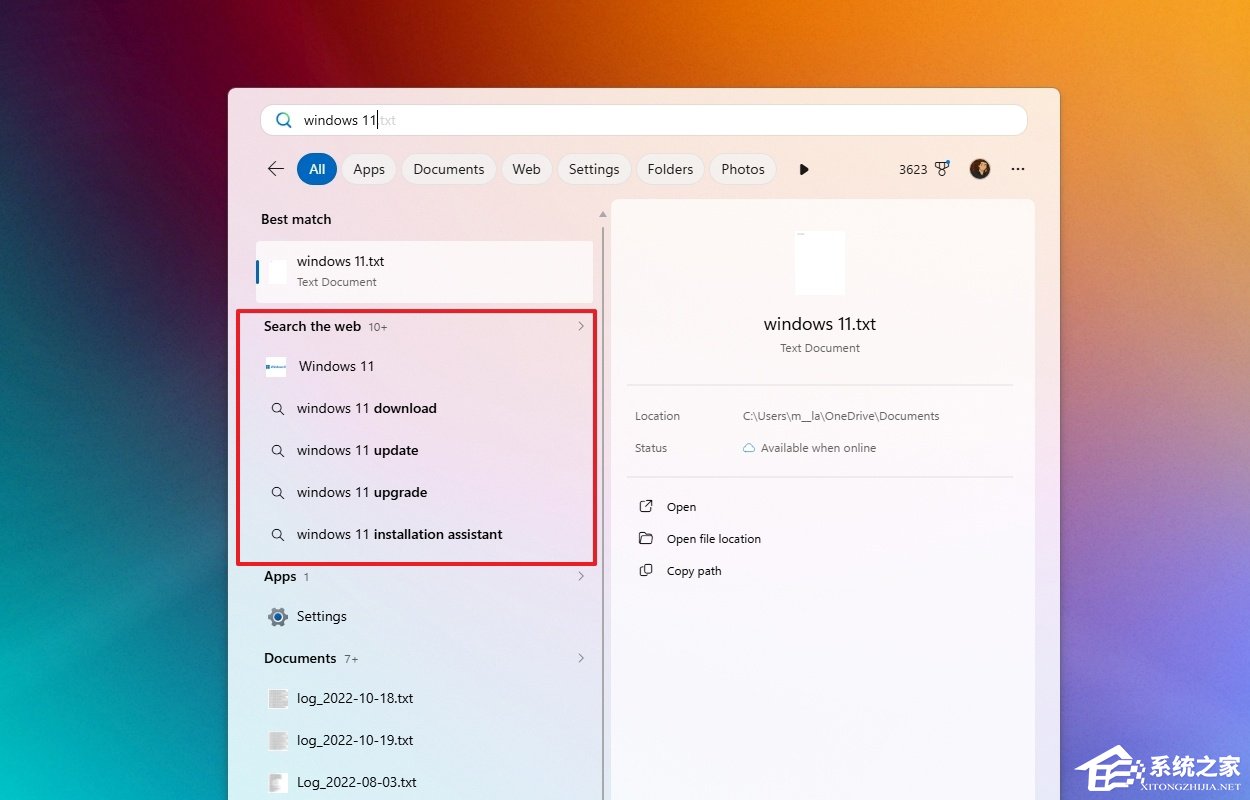
Task: Click file icon of log_2022-10-18.txt
Action: tap(278, 699)
